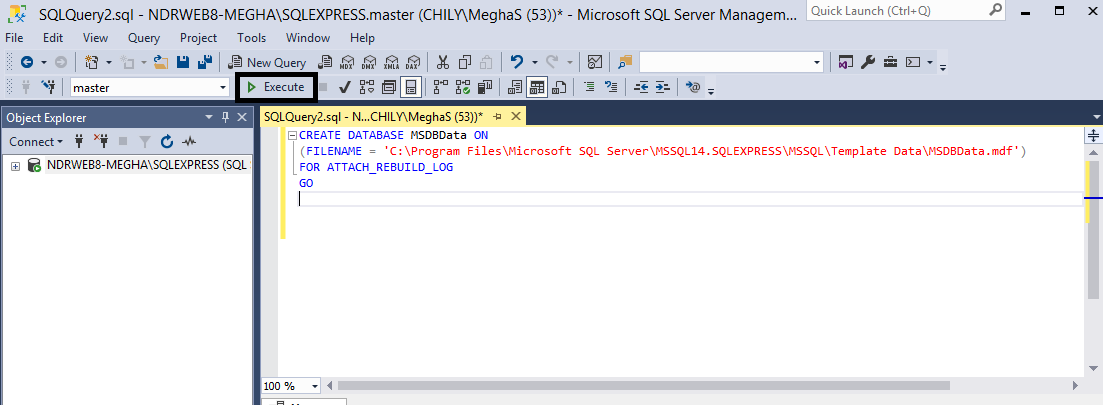Expand the NDRWEB8-MEGHA\SQLEXPRESS server node
Image resolution: width=1103 pixels, height=405 pixels.
tap(15, 166)
